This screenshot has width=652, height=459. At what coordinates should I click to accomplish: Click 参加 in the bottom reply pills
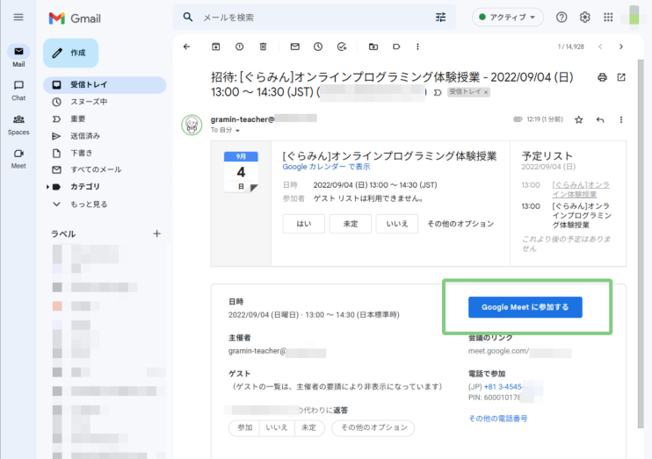(x=244, y=428)
